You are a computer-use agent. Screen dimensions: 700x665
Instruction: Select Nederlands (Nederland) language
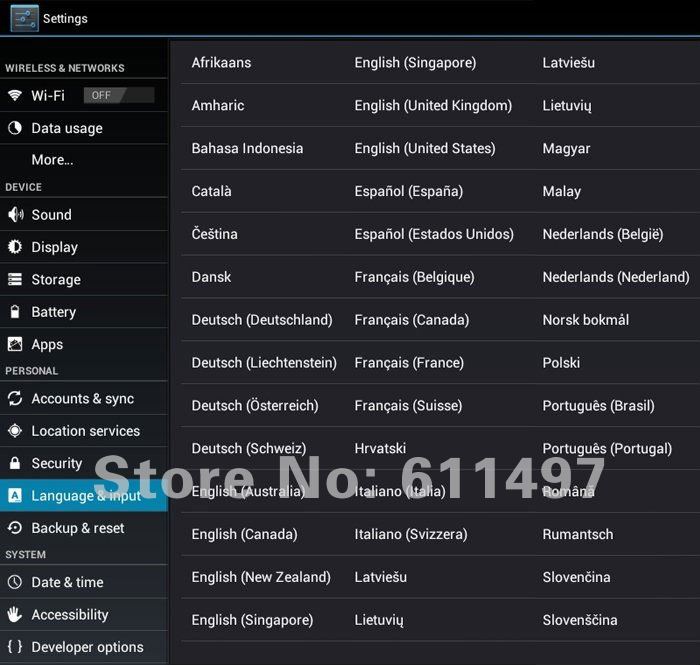tap(616, 277)
